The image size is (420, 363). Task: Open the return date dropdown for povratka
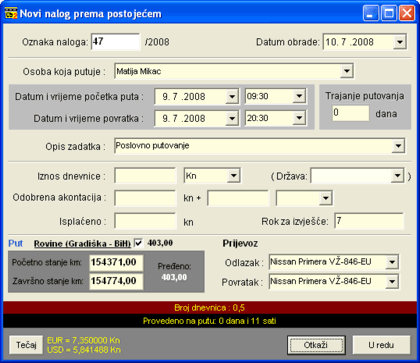[x=231, y=118]
